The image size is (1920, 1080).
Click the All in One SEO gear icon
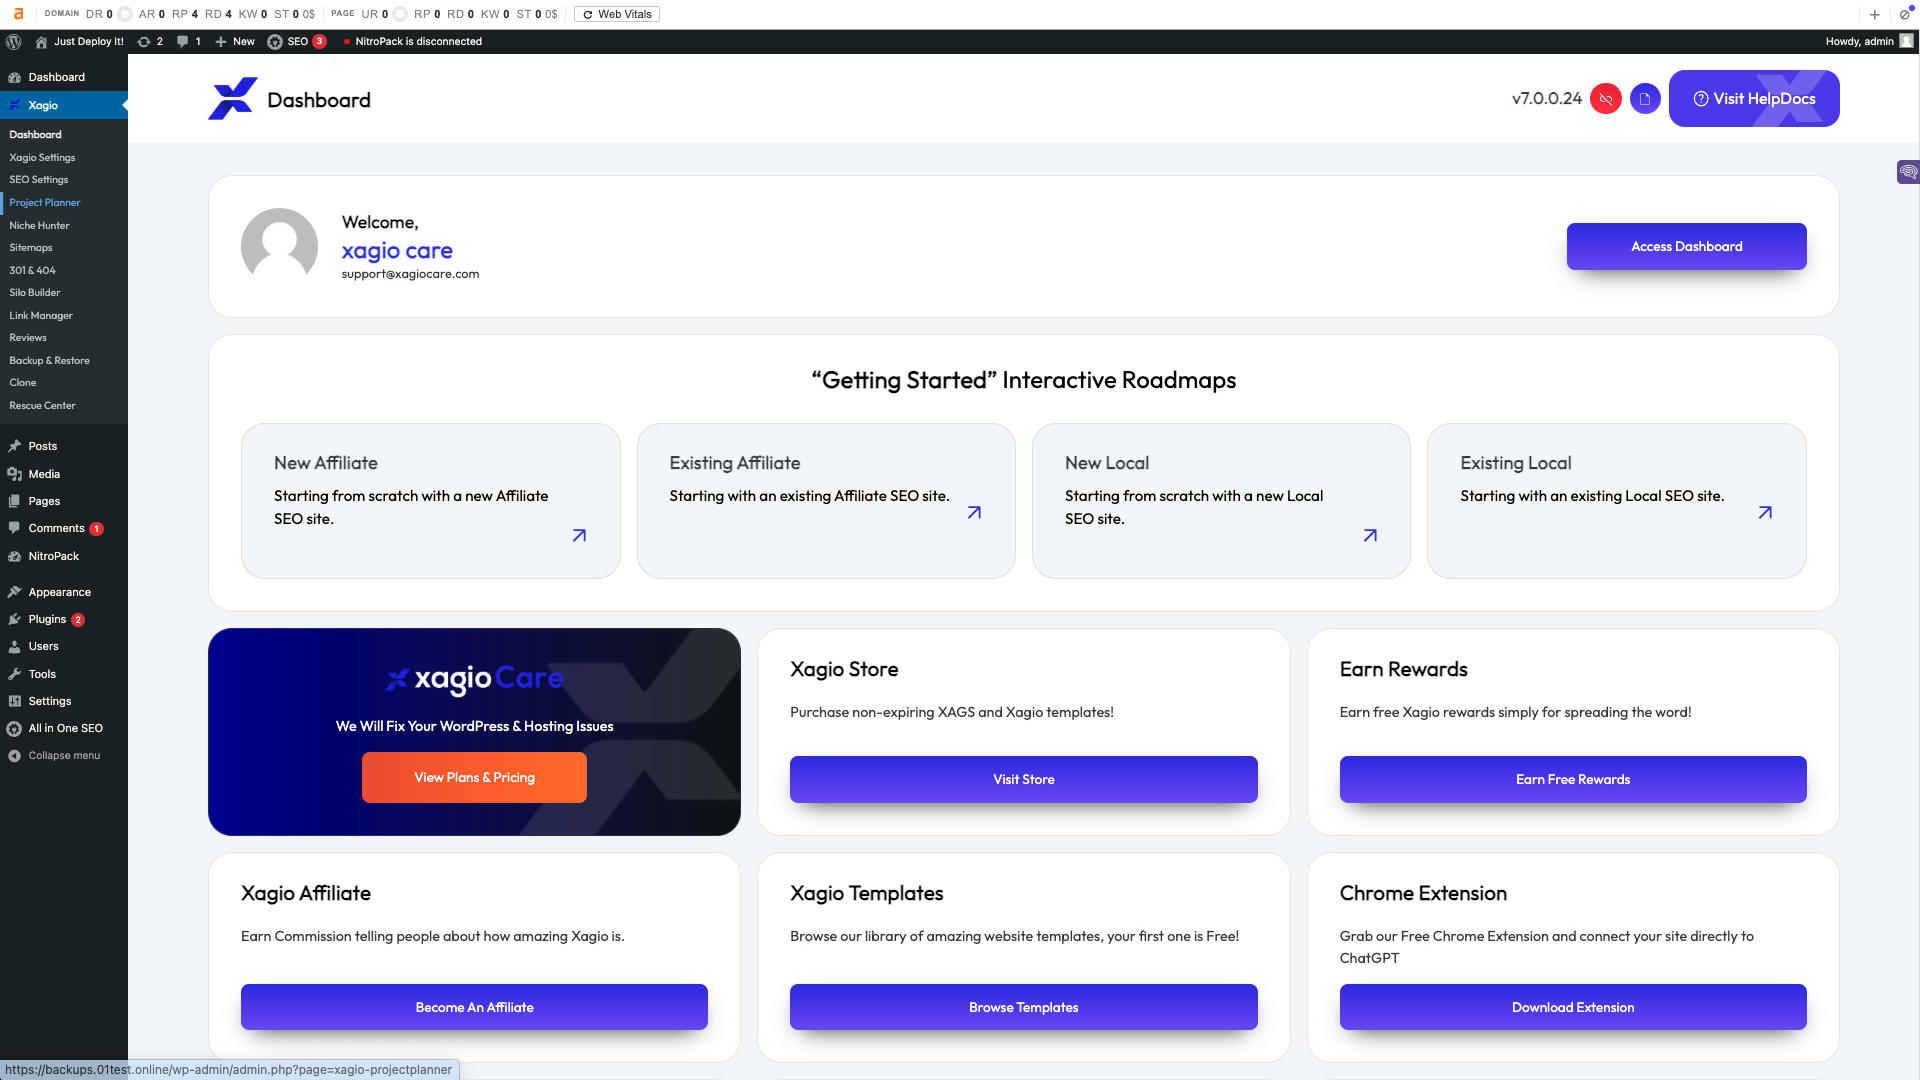click(x=14, y=729)
